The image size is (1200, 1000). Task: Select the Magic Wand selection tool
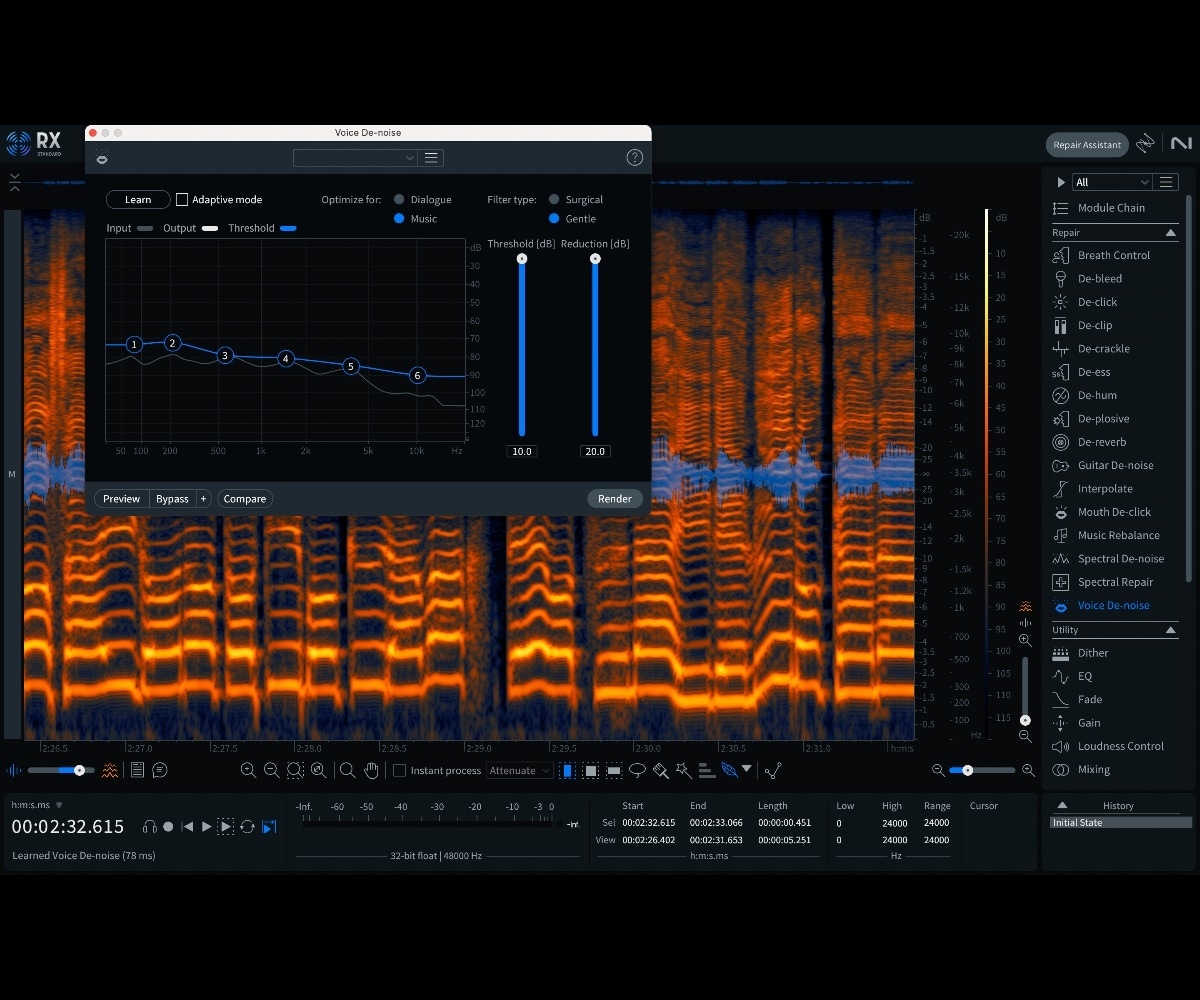pyautogui.click(x=684, y=770)
